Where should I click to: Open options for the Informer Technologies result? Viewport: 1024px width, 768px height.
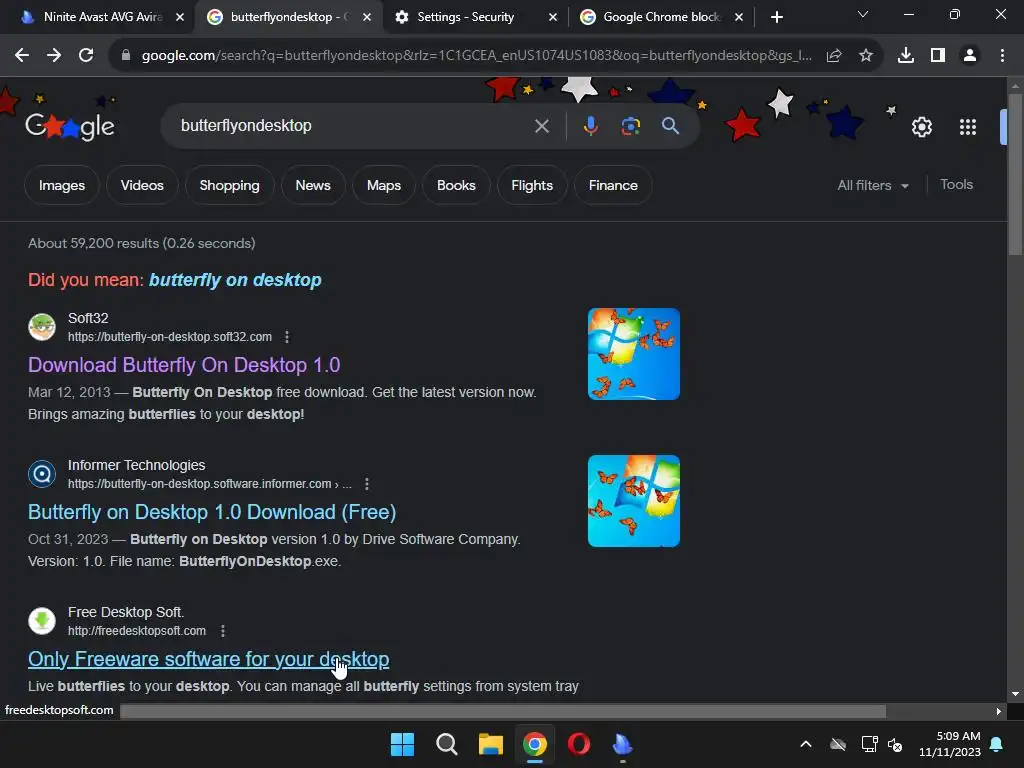pyautogui.click(x=367, y=484)
